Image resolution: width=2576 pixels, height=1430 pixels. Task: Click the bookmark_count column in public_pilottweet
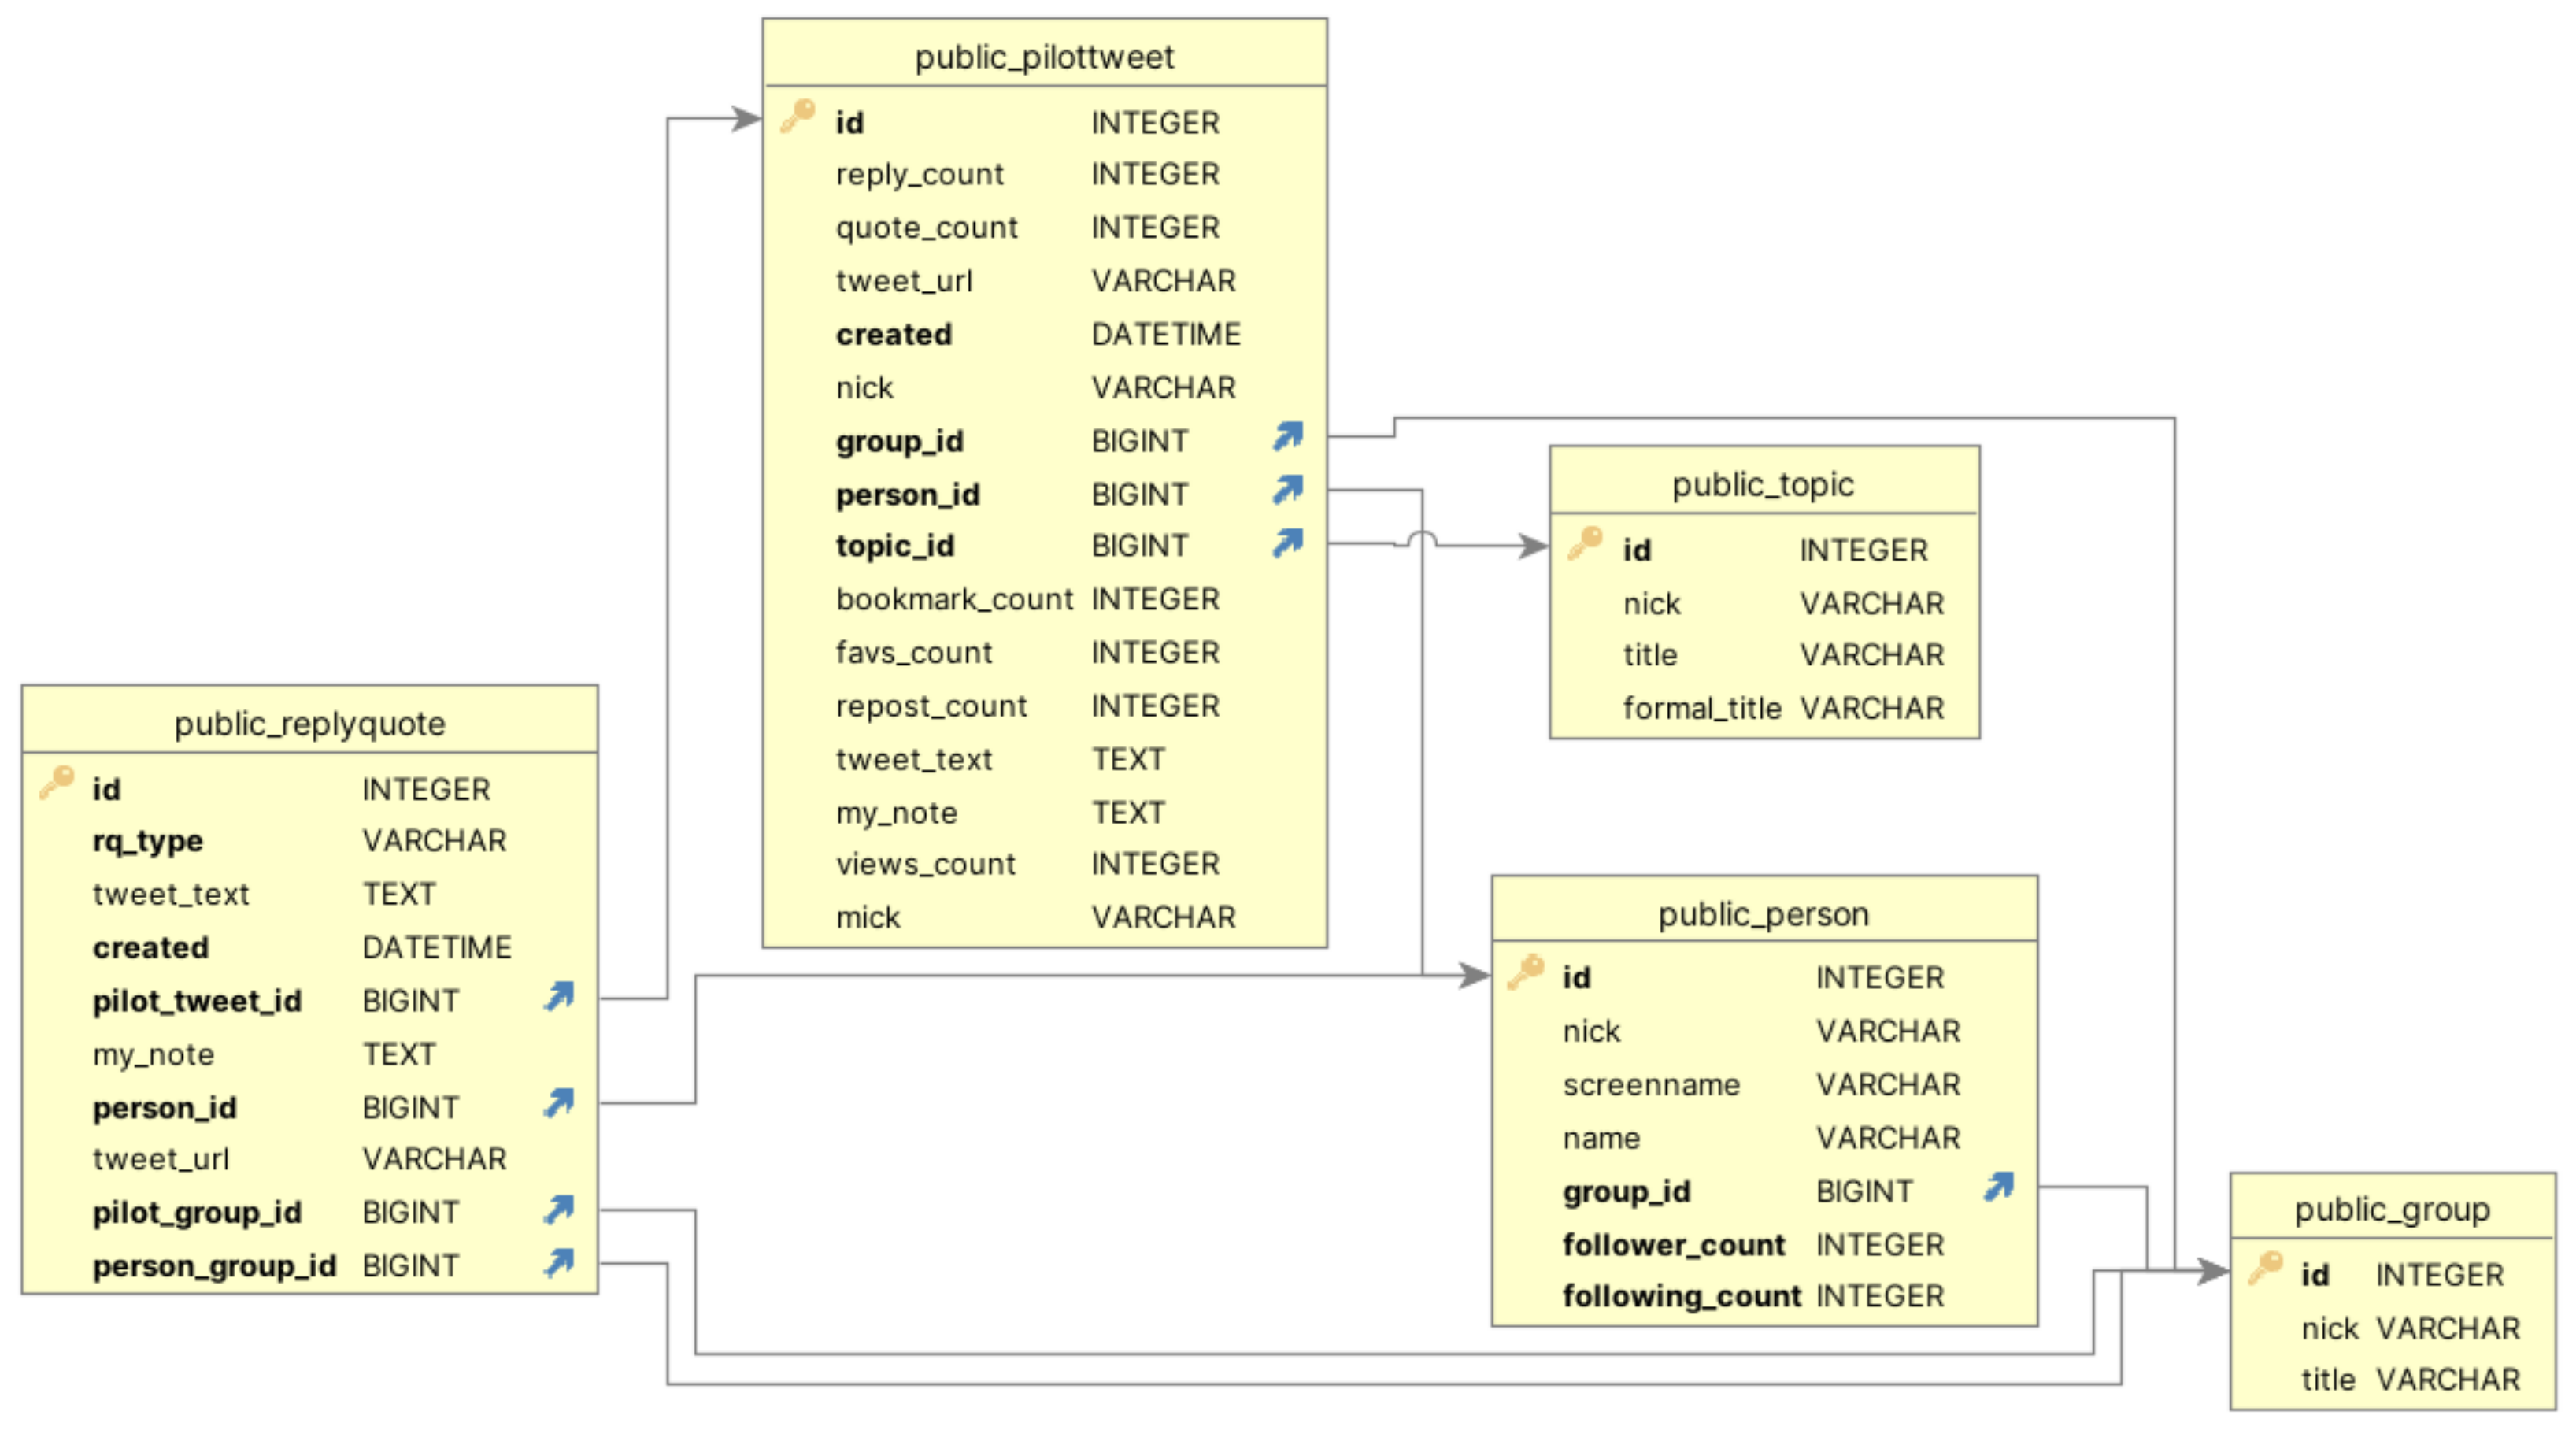pyautogui.click(x=954, y=599)
